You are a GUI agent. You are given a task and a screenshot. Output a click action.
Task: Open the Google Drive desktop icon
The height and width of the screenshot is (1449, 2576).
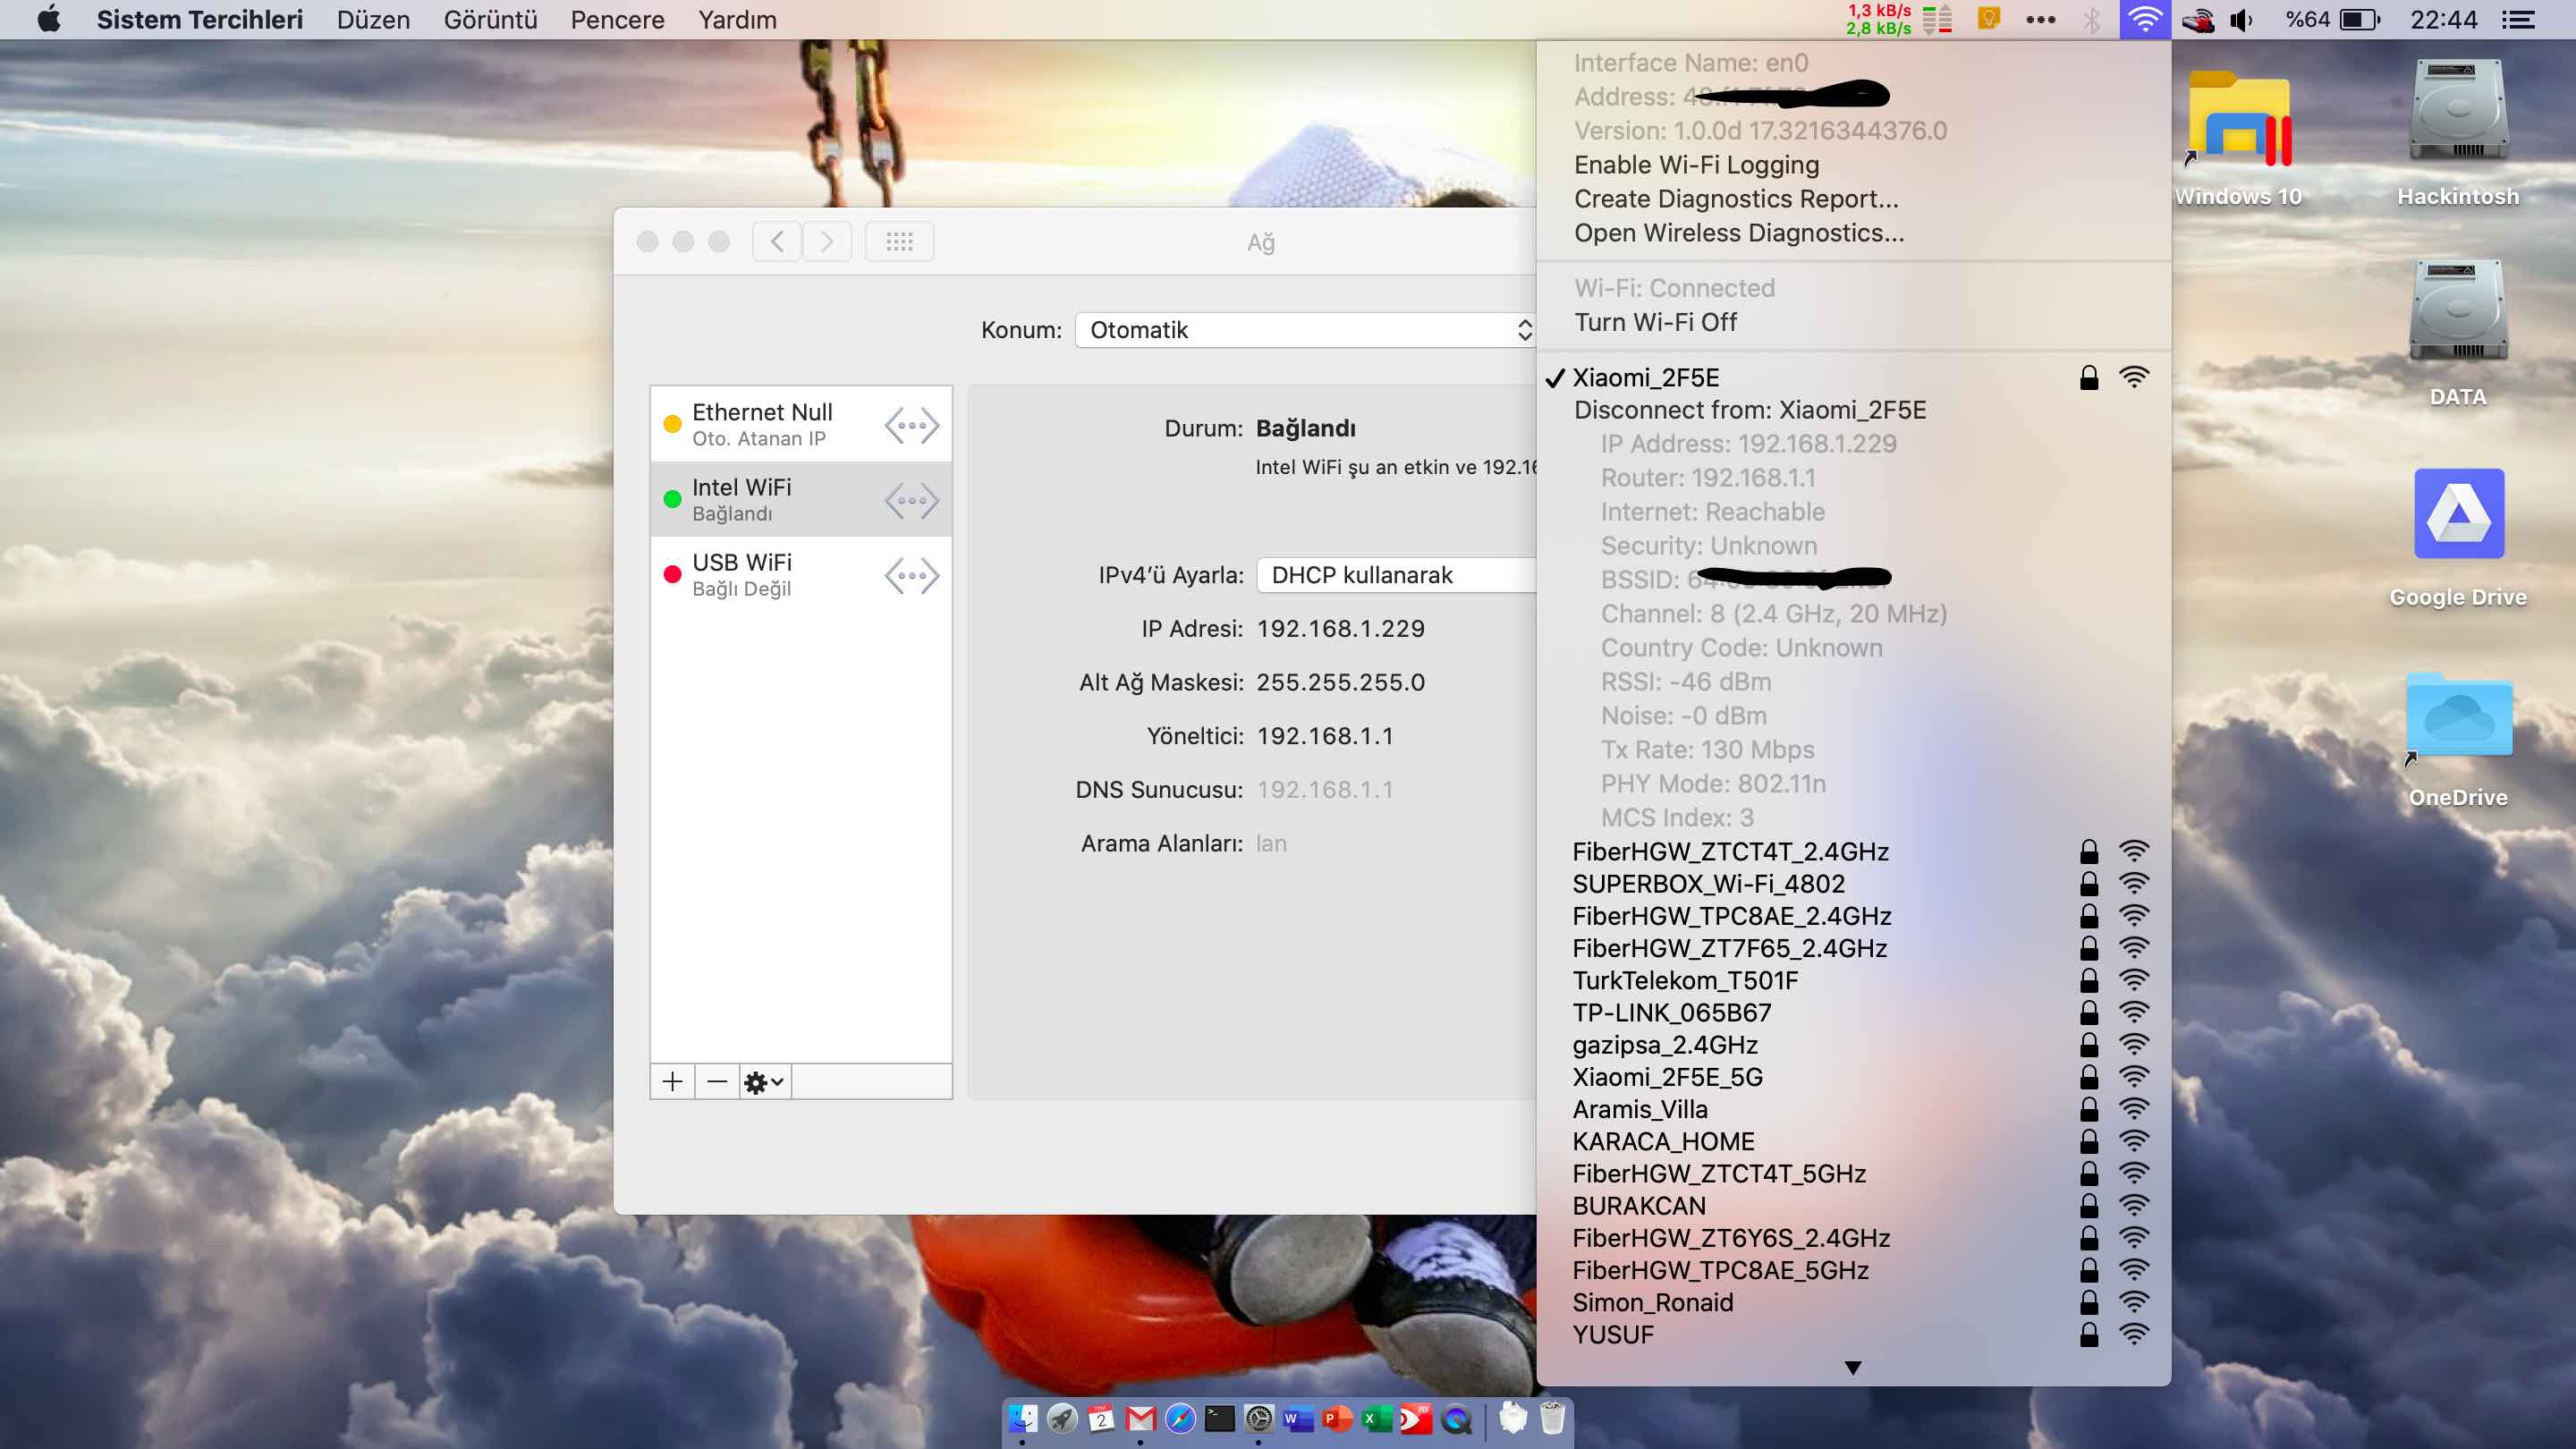[2458, 515]
